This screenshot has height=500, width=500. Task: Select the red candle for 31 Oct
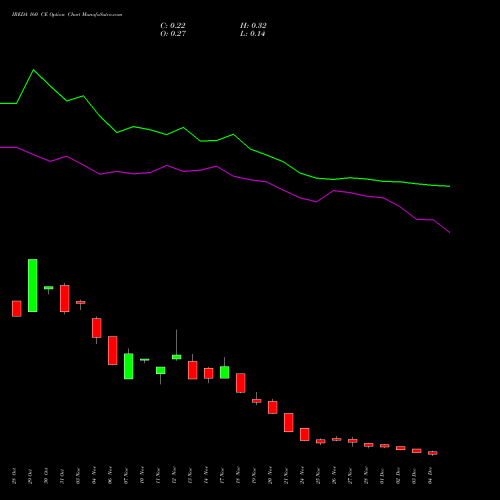click(x=65, y=299)
